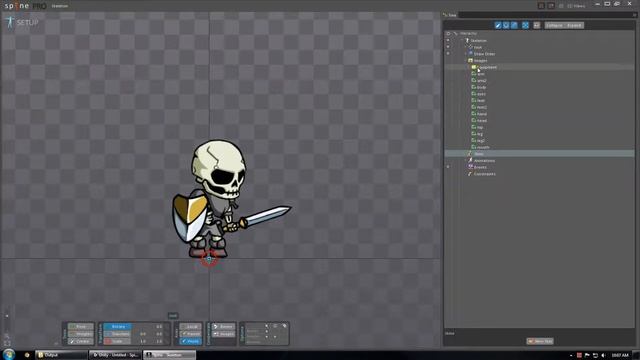Screen dimensions: 640x360
Task: Toggle bones filter icon in tree toolbar
Action: point(498,25)
